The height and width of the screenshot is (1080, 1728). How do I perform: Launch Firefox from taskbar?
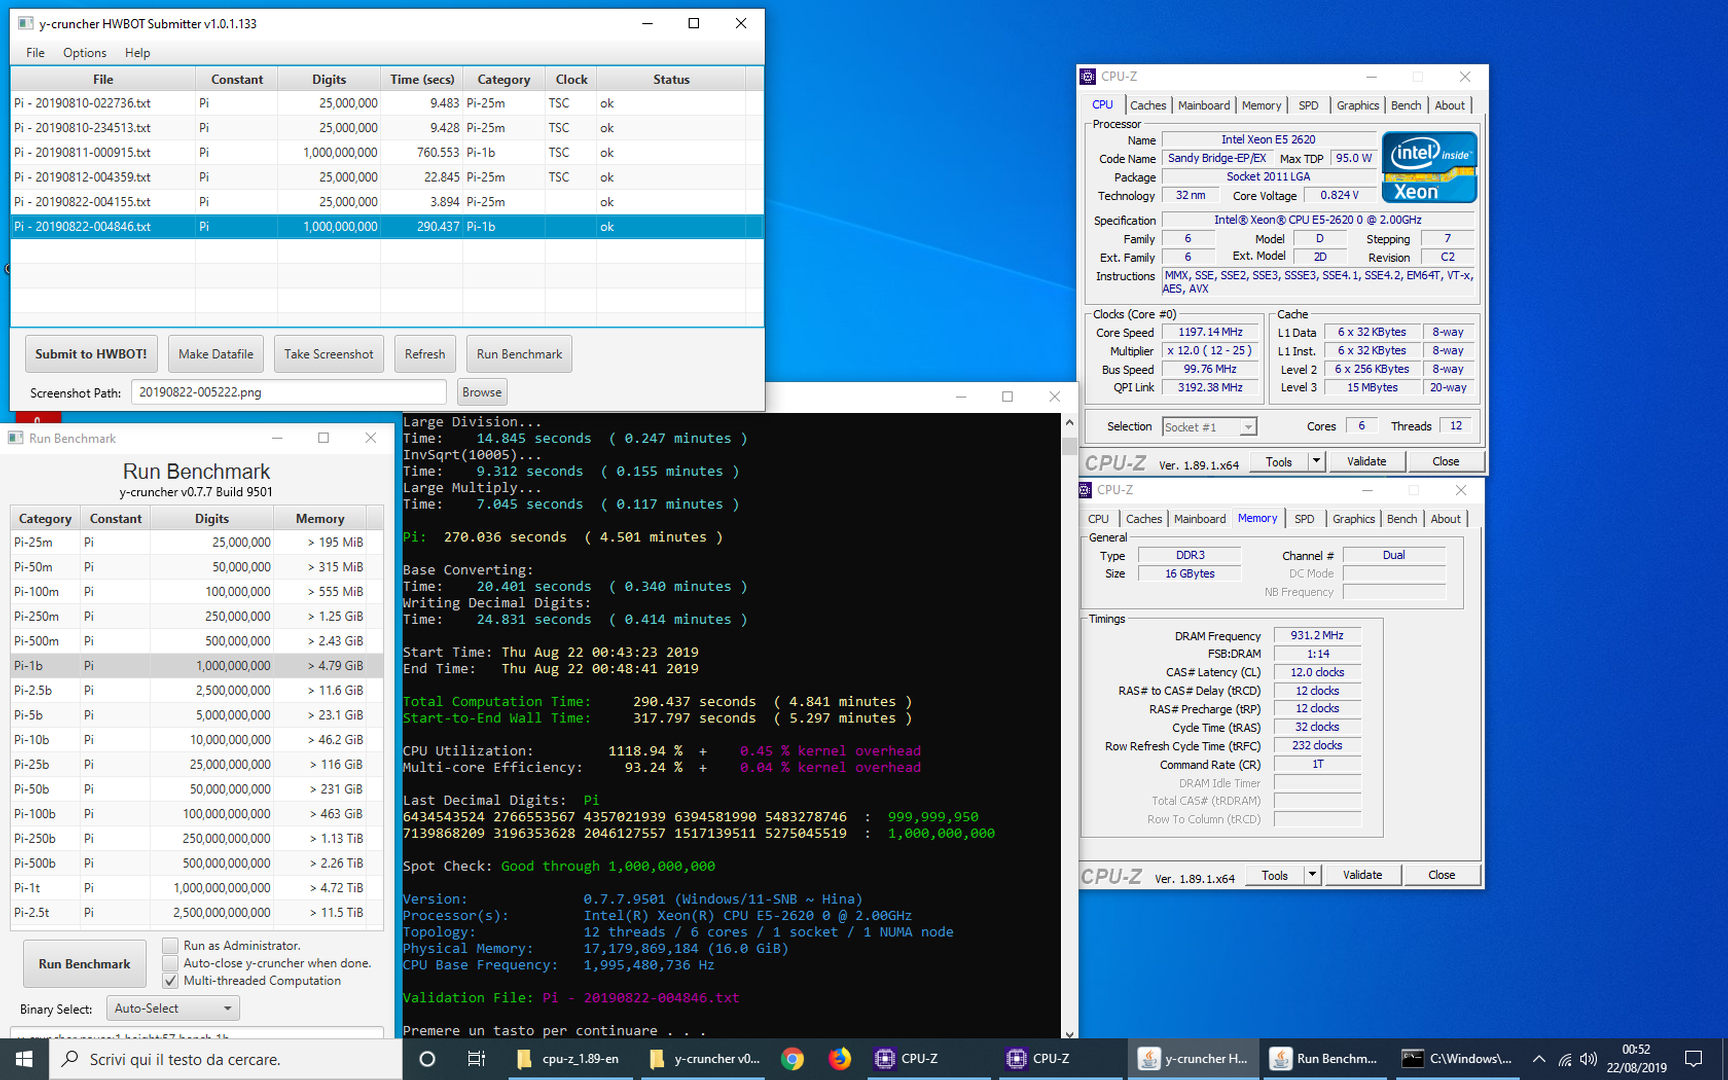(x=840, y=1058)
